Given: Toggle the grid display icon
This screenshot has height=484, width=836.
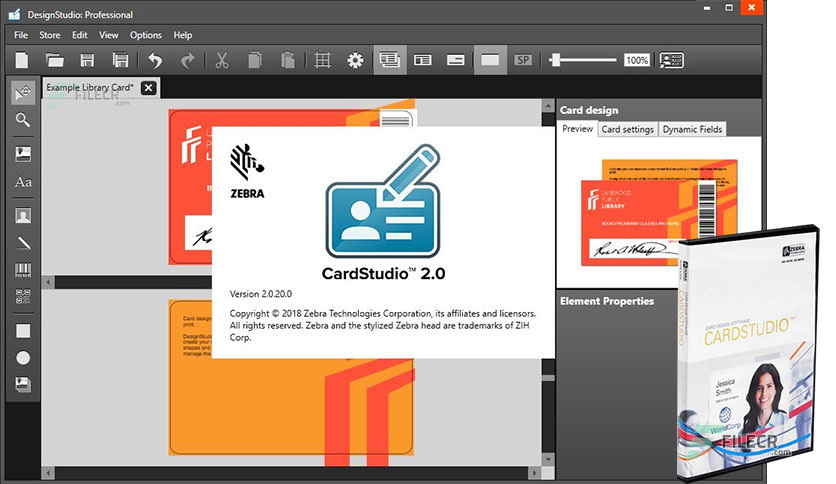Looking at the screenshot, I should 323,60.
